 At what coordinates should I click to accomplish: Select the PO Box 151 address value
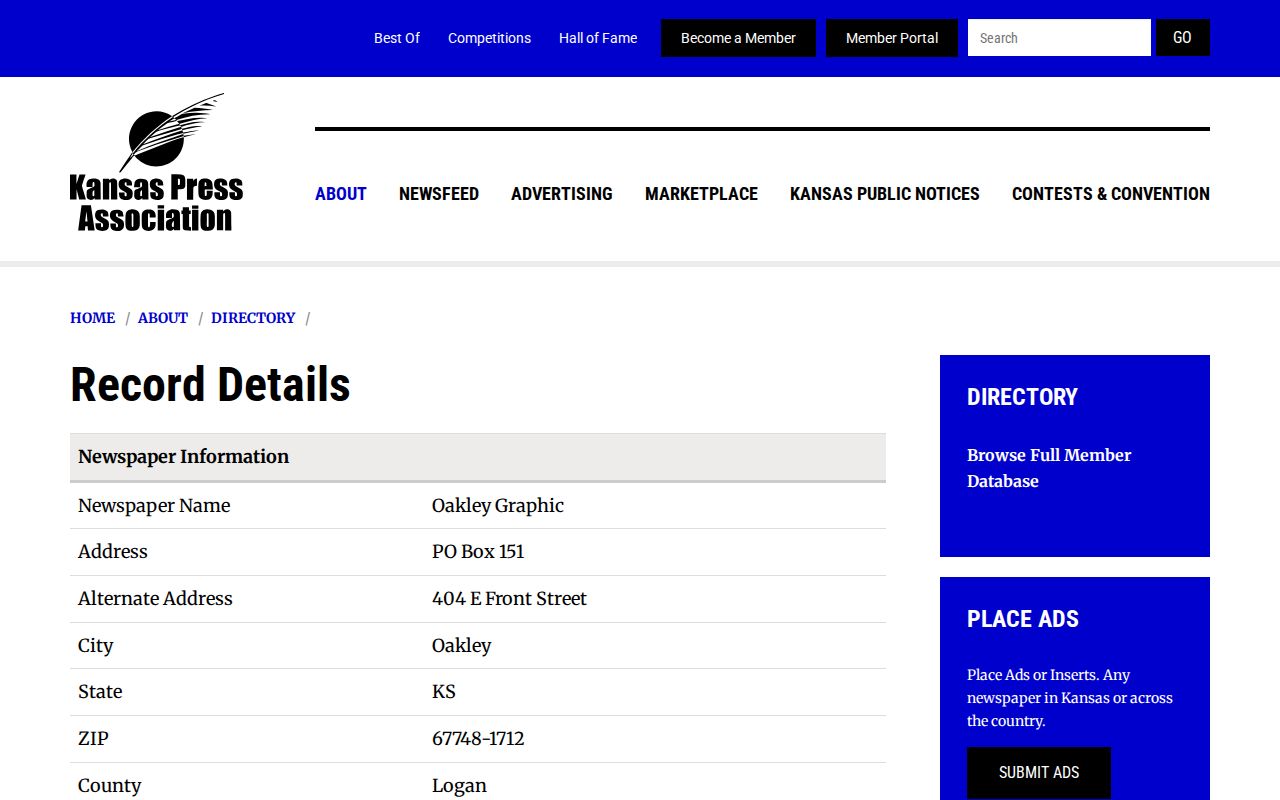pyautogui.click(x=478, y=552)
